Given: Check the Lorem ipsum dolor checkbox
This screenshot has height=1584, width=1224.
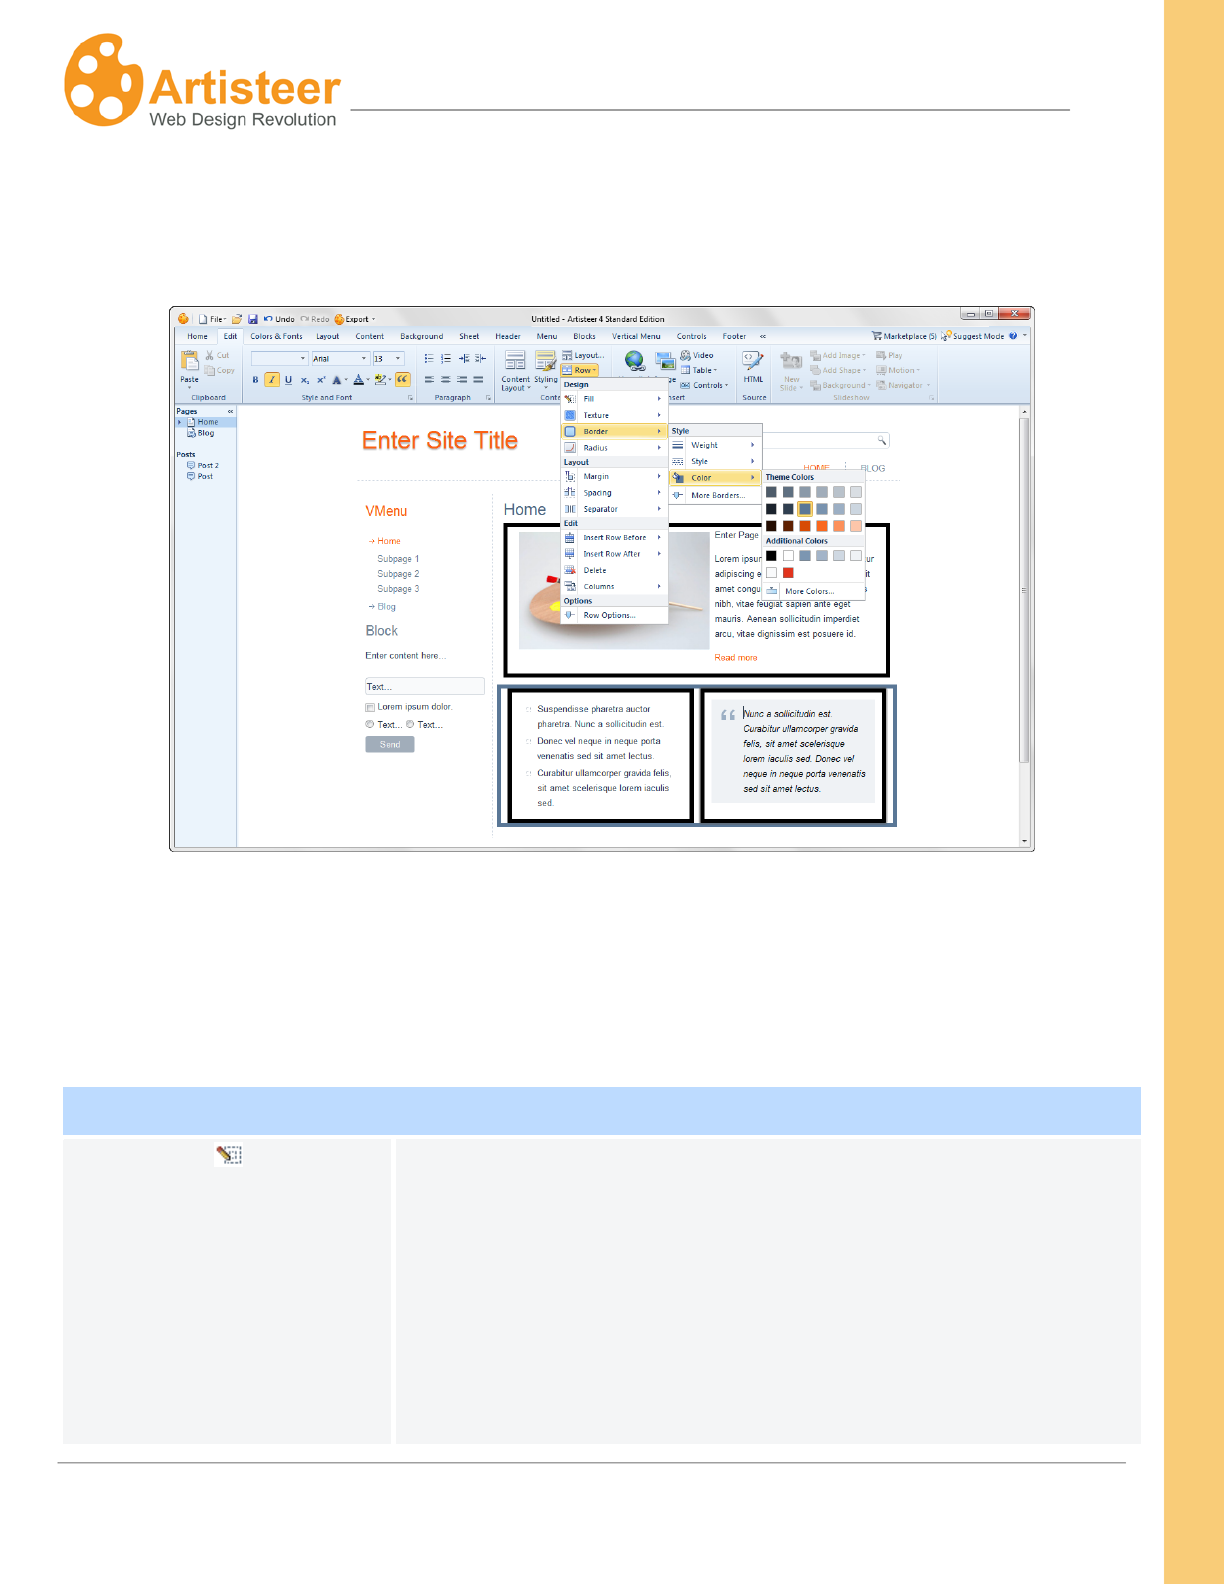Looking at the screenshot, I should (x=370, y=707).
